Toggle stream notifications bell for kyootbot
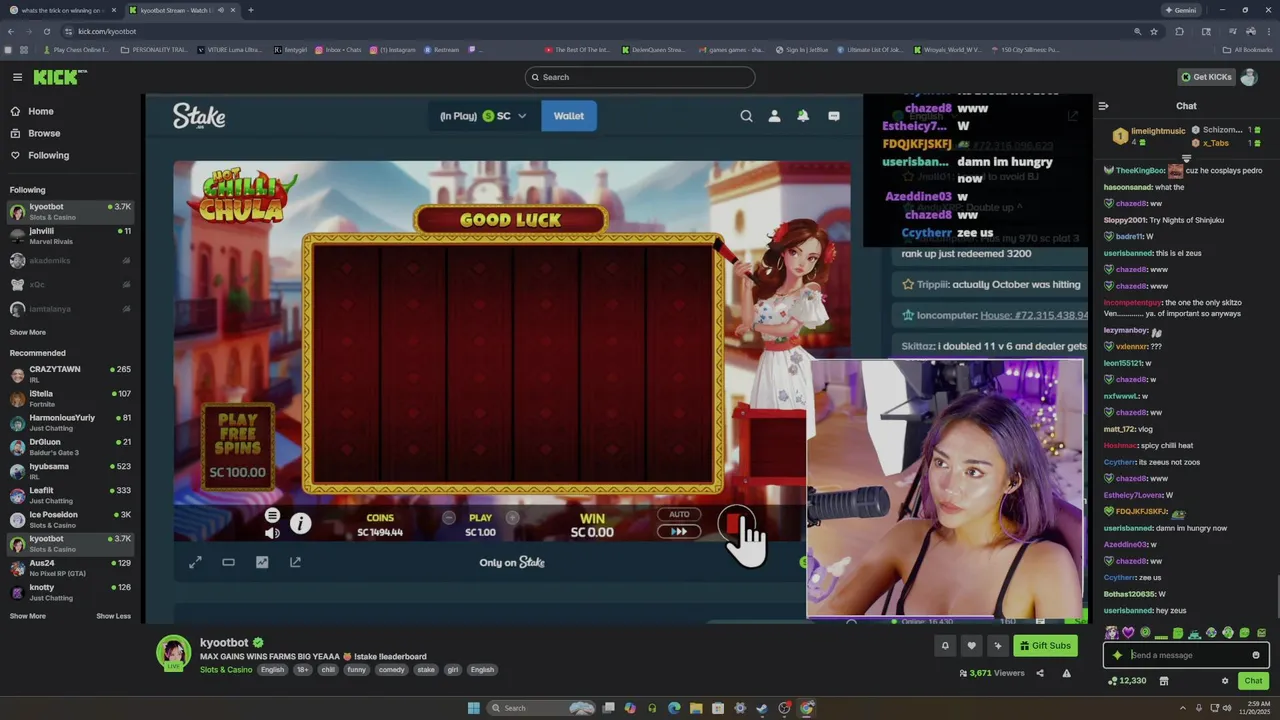1280x720 pixels. [x=945, y=646]
